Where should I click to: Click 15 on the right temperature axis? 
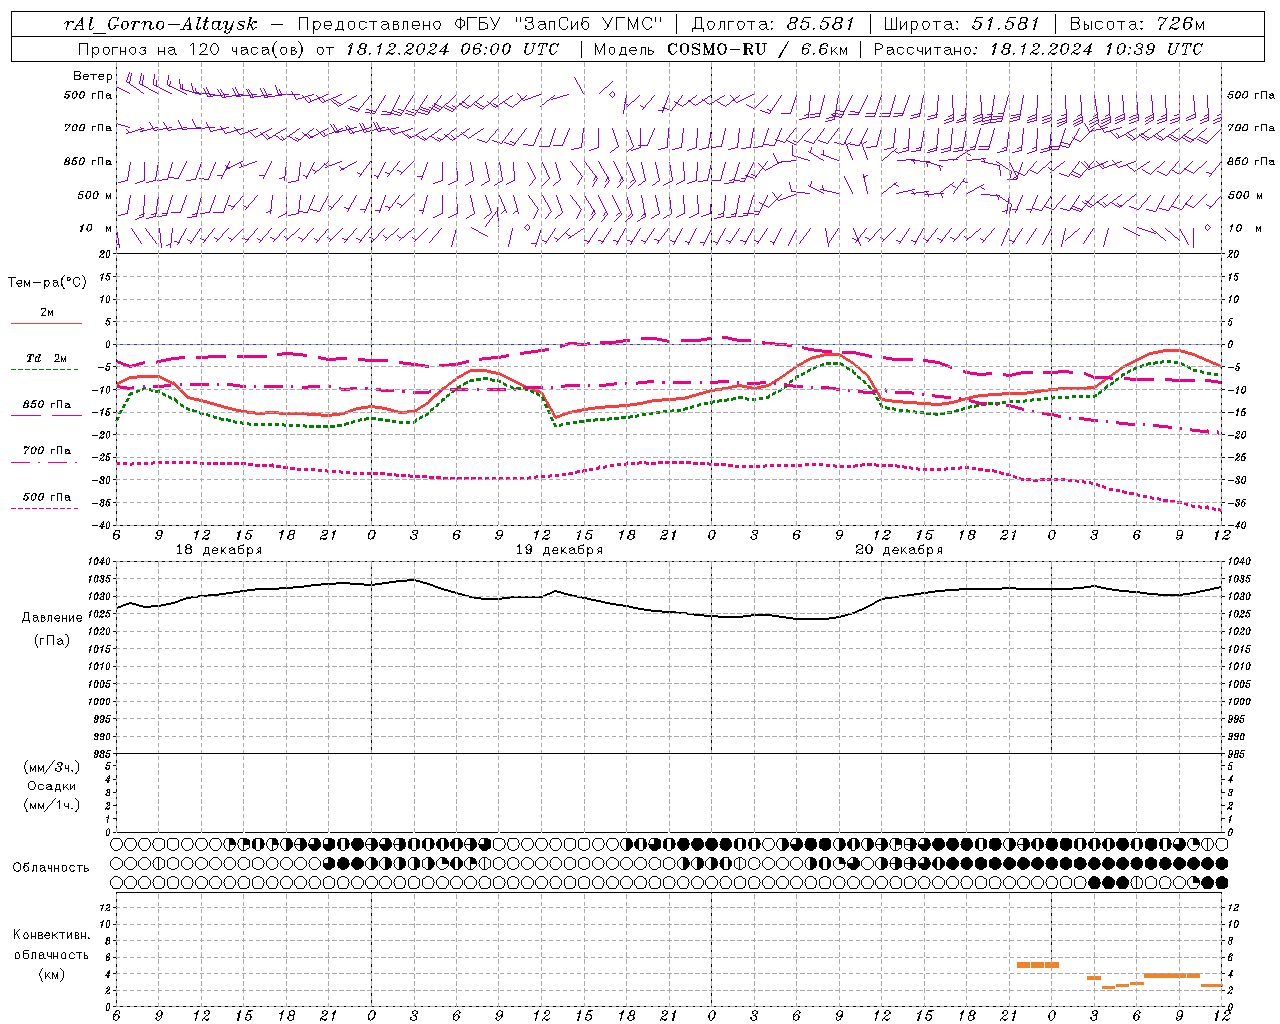[x=1234, y=277]
